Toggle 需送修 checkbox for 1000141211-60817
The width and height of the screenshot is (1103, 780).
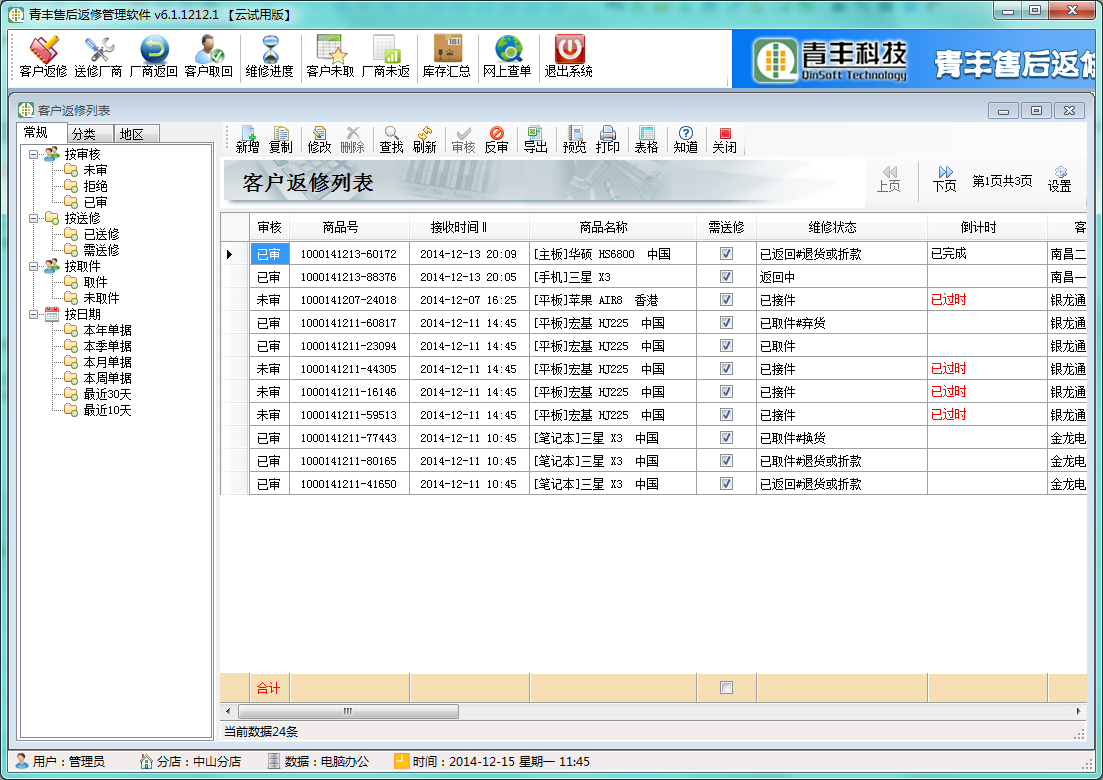727,323
